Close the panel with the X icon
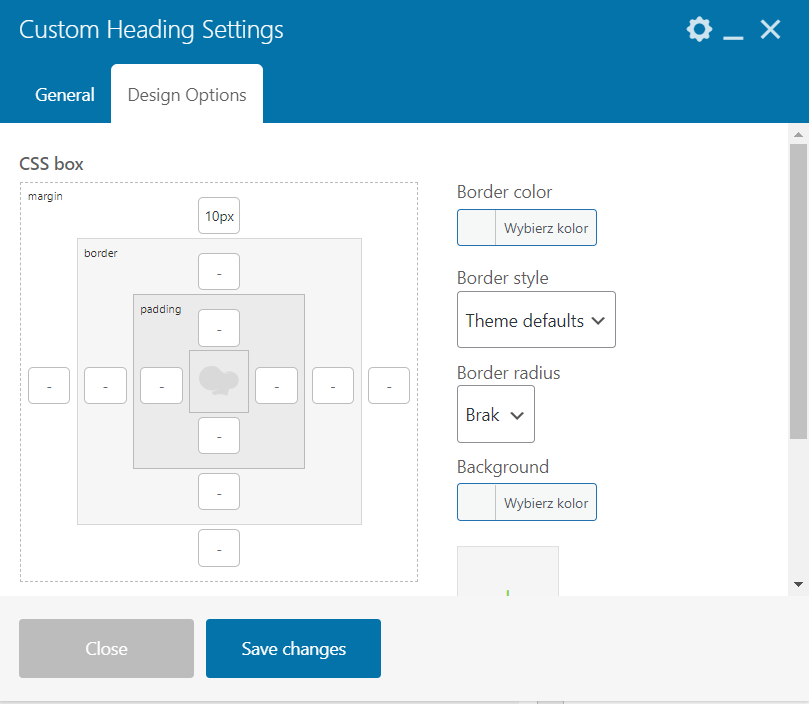Image resolution: width=809 pixels, height=704 pixels. pyautogui.click(x=770, y=30)
